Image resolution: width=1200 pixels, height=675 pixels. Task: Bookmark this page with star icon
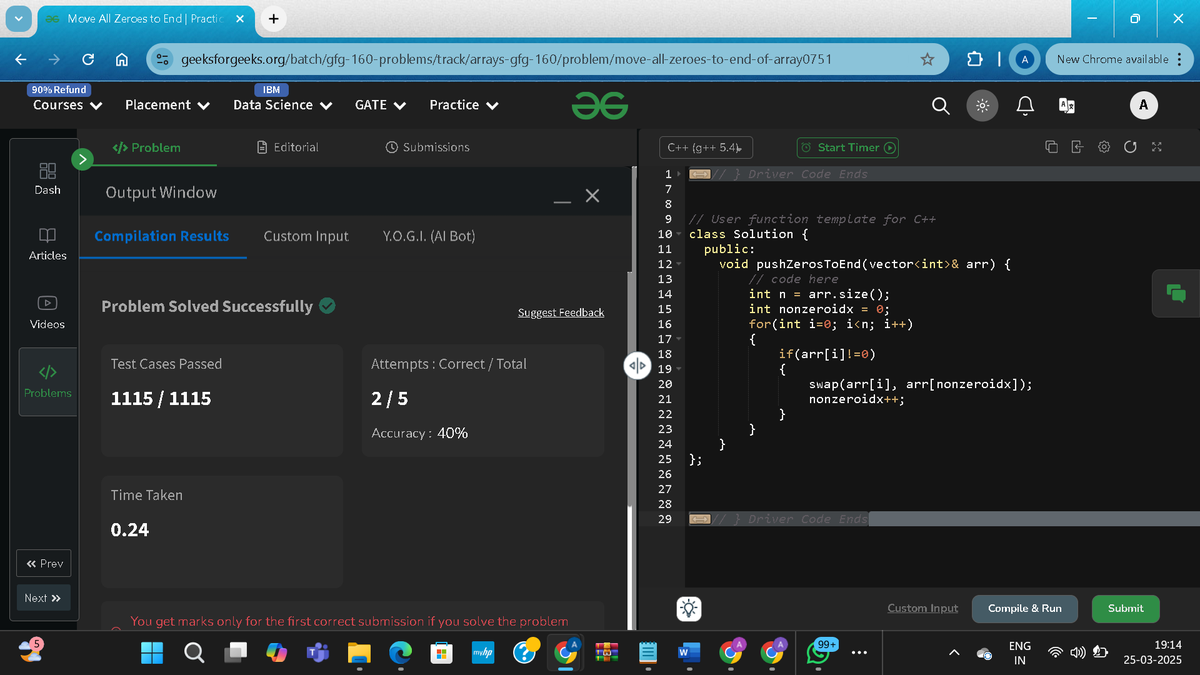pos(927,60)
